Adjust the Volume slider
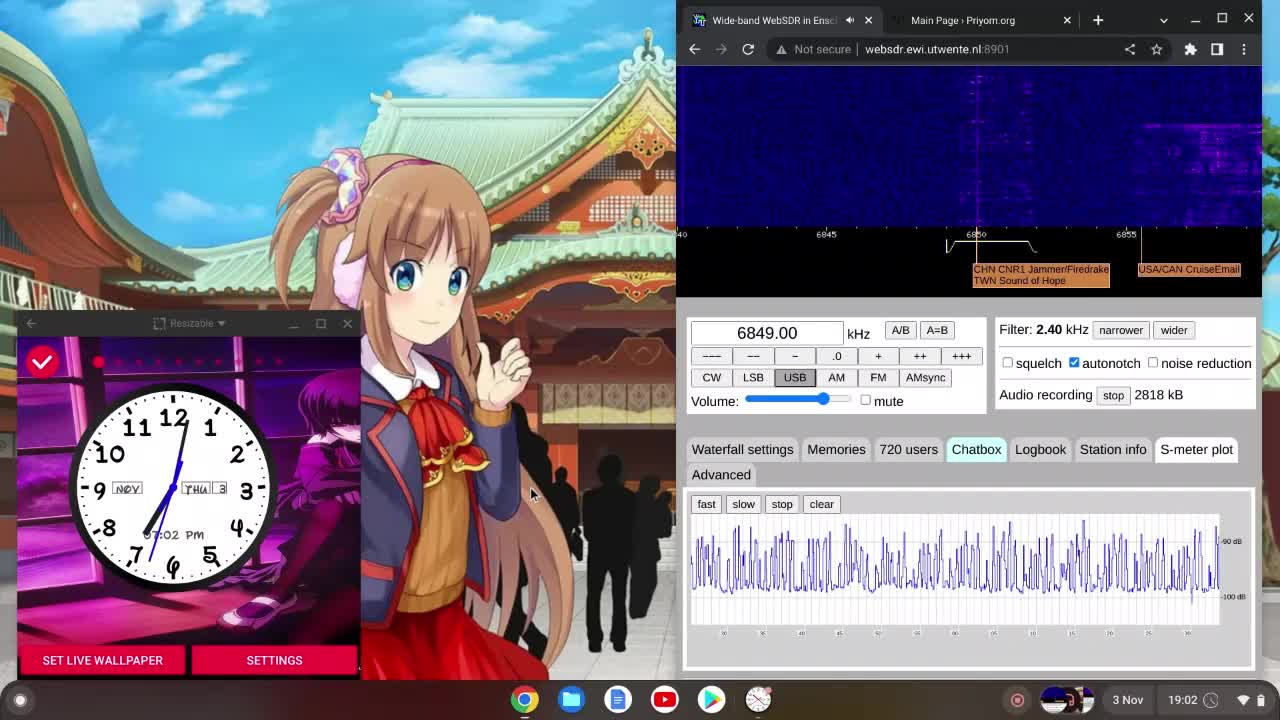This screenshot has width=1280, height=720. 799,400
